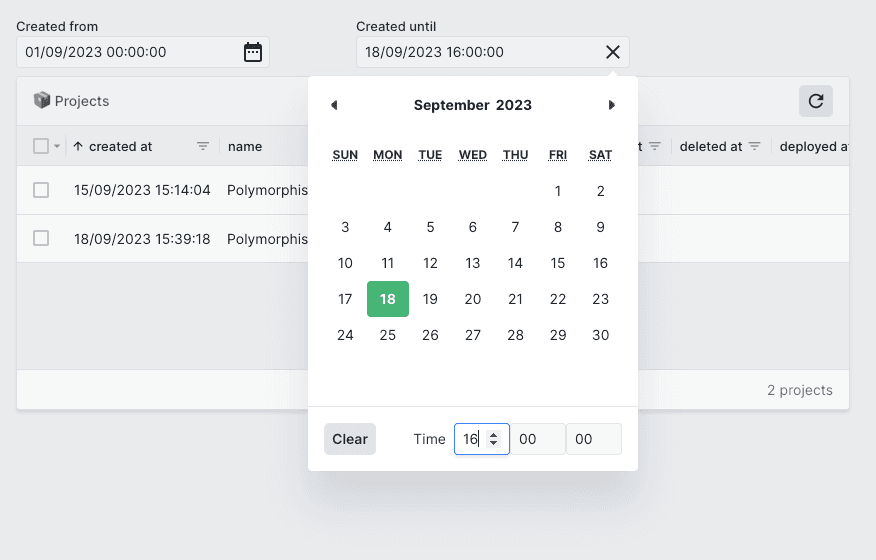Sort by created at ascending arrow
The image size is (876, 560).
coord(78,146)
